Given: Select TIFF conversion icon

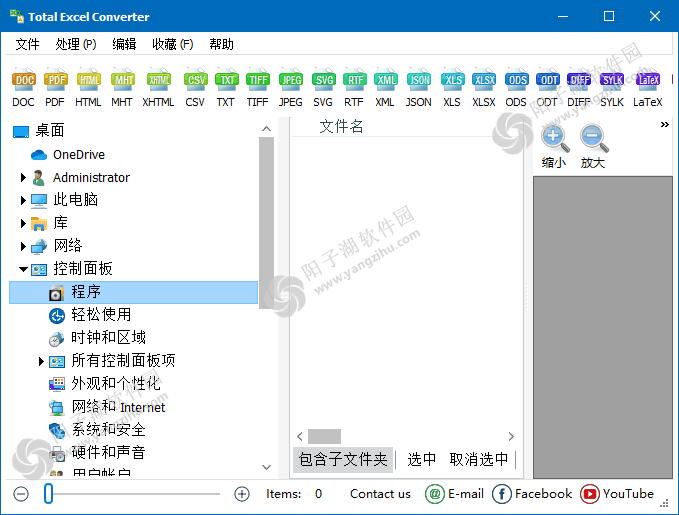Looking at the screenshot, I should click(x=258, y=80).
